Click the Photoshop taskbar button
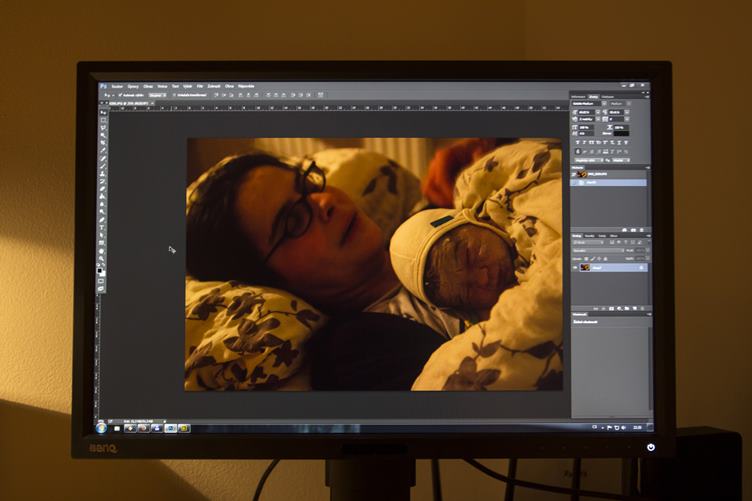The image size is (752, 501). (171, 428)
